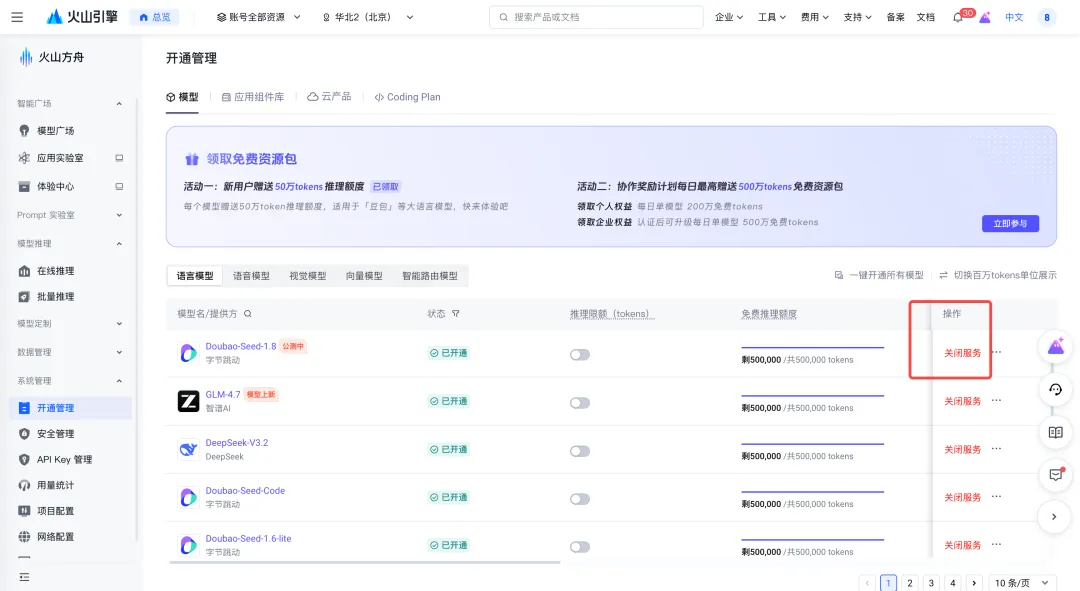The height and width of the screenshot is (591, 1080).
Task: Click 切换百万tokens单位展示
Action: click(x=998, y=275)
